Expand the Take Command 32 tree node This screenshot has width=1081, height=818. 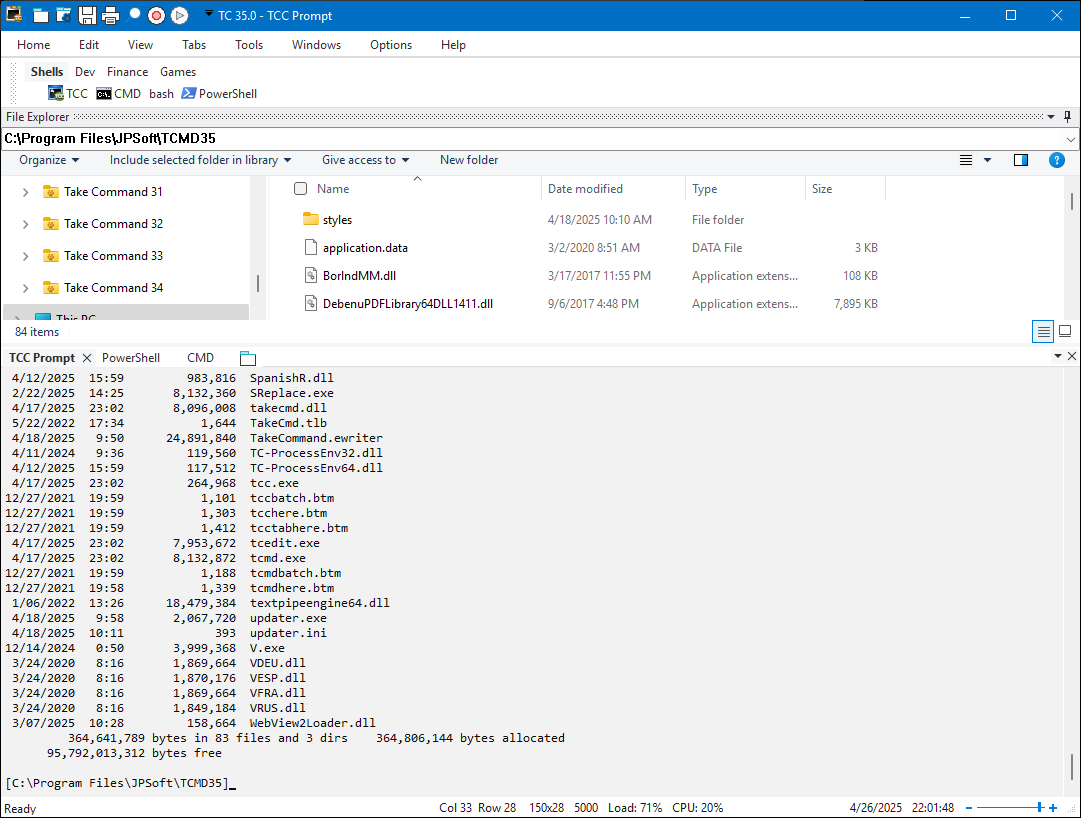[26, 224]
